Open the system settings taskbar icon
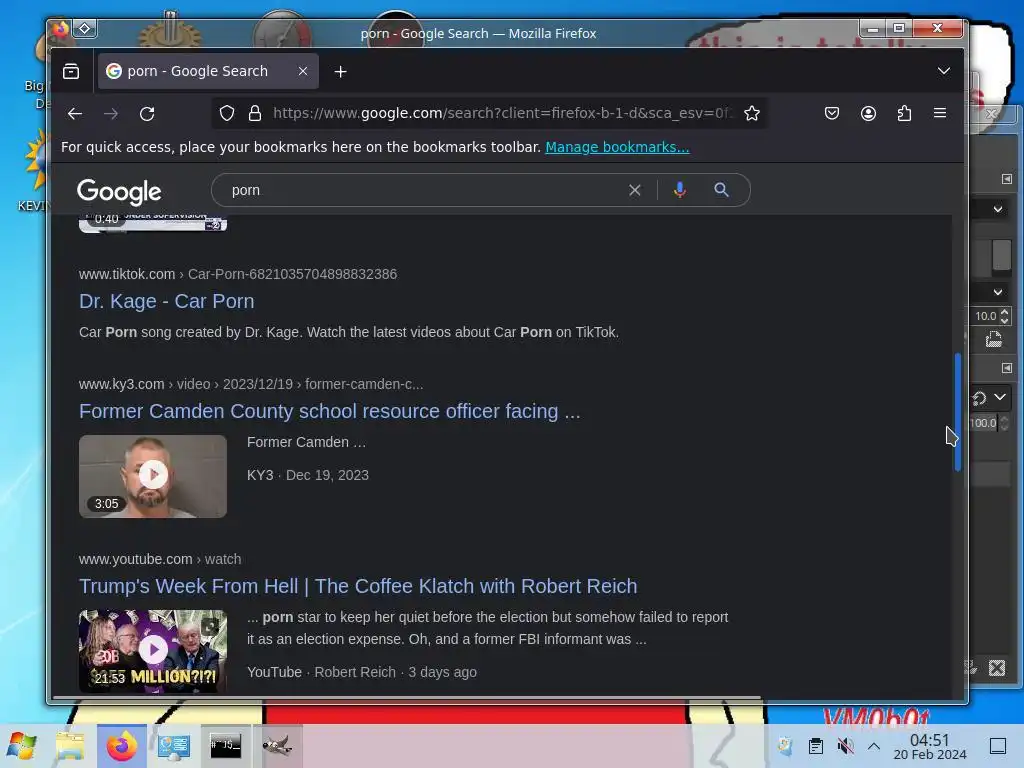This screenshot has height=768, width=1024. [174, 746]
